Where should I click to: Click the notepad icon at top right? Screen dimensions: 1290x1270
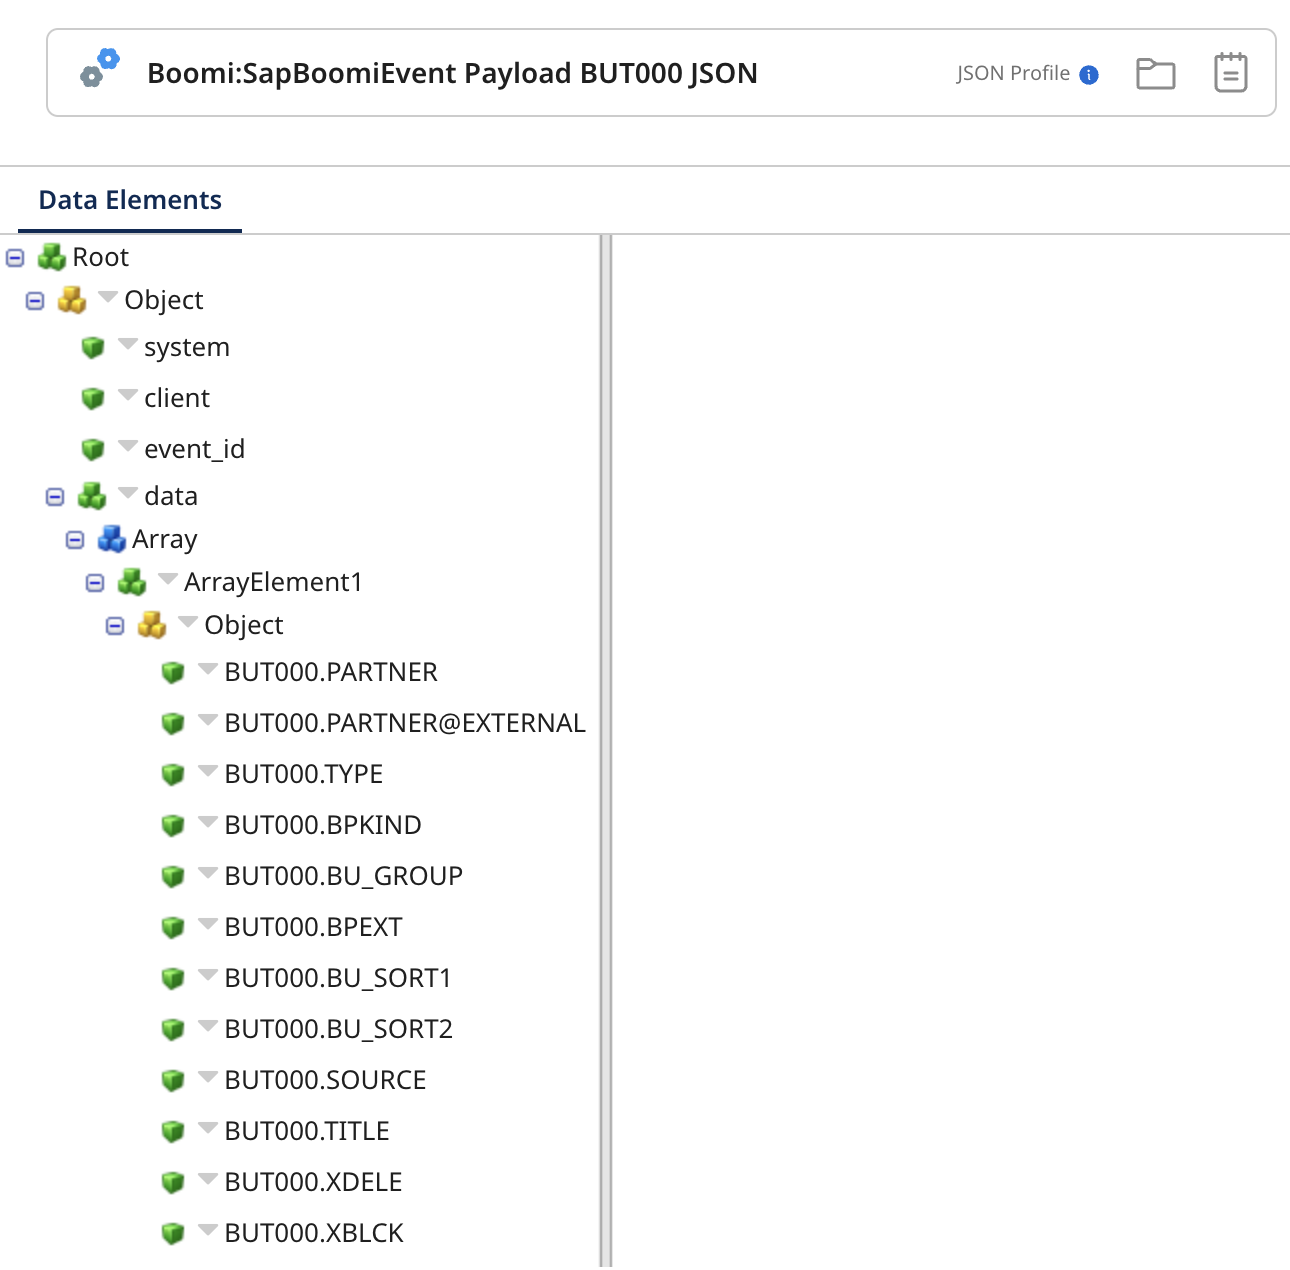point(1229,72)
